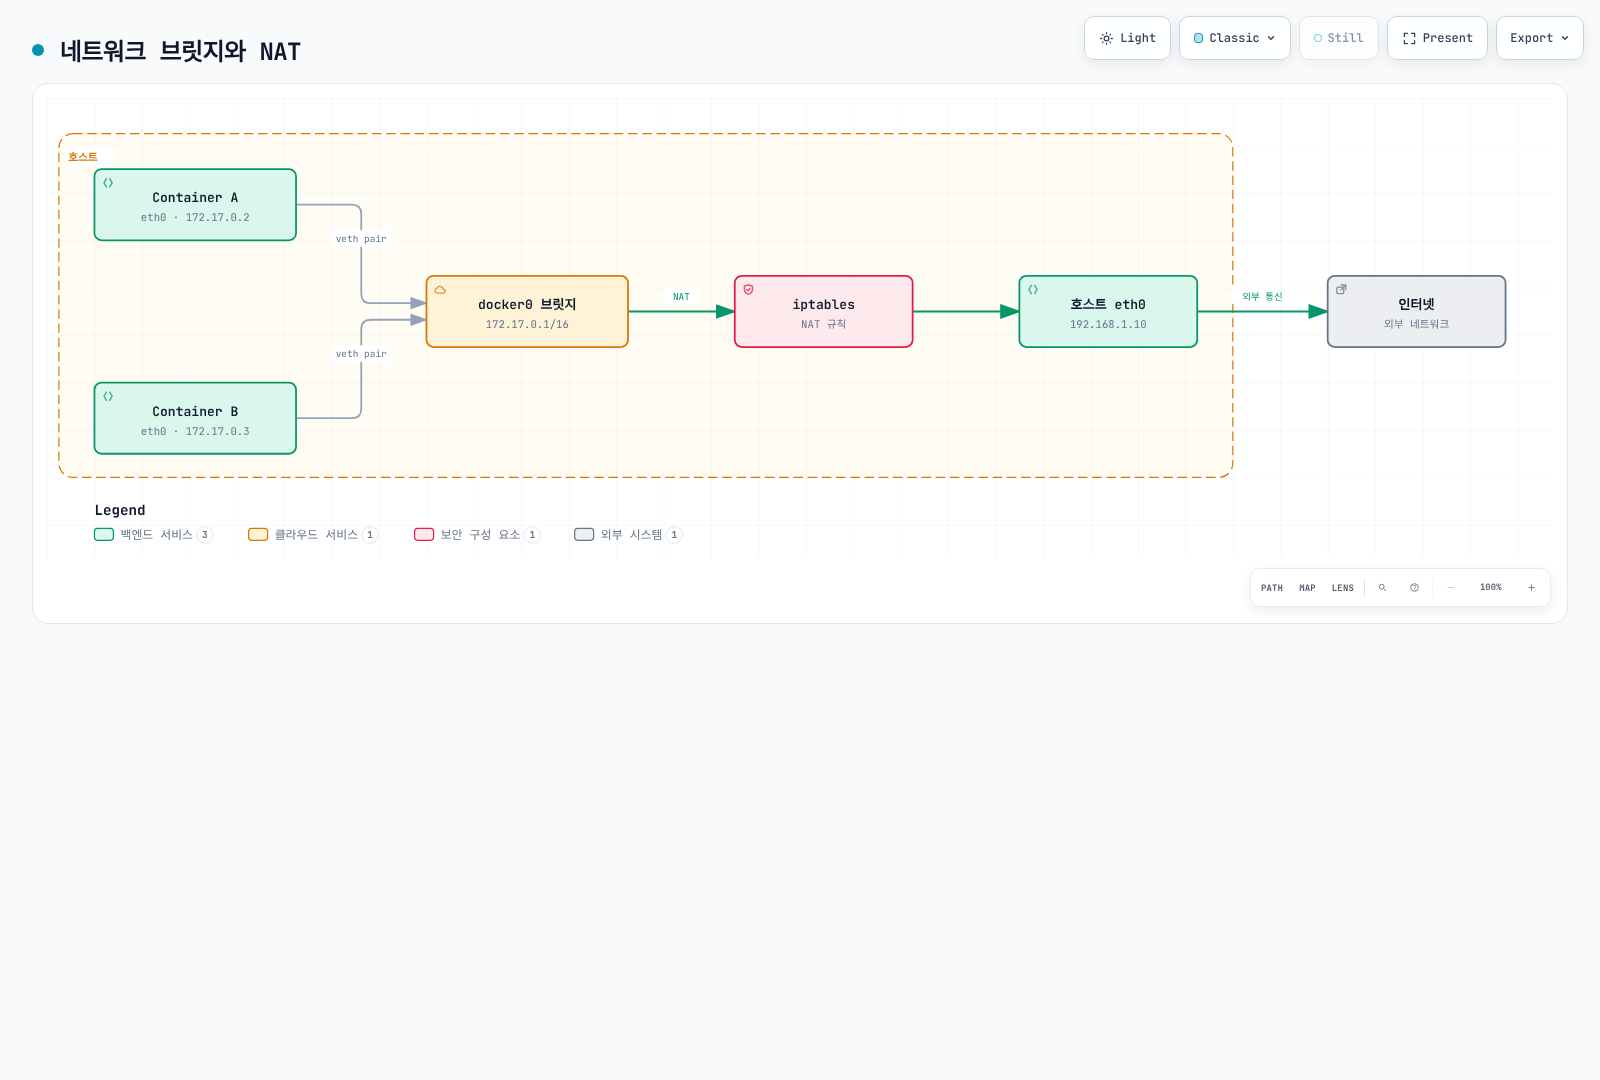Toggle the Still animation button
Image resolution: width=1600 pixels, height=1080 pixels.
pyautogui.click(x=1339, y=38)
